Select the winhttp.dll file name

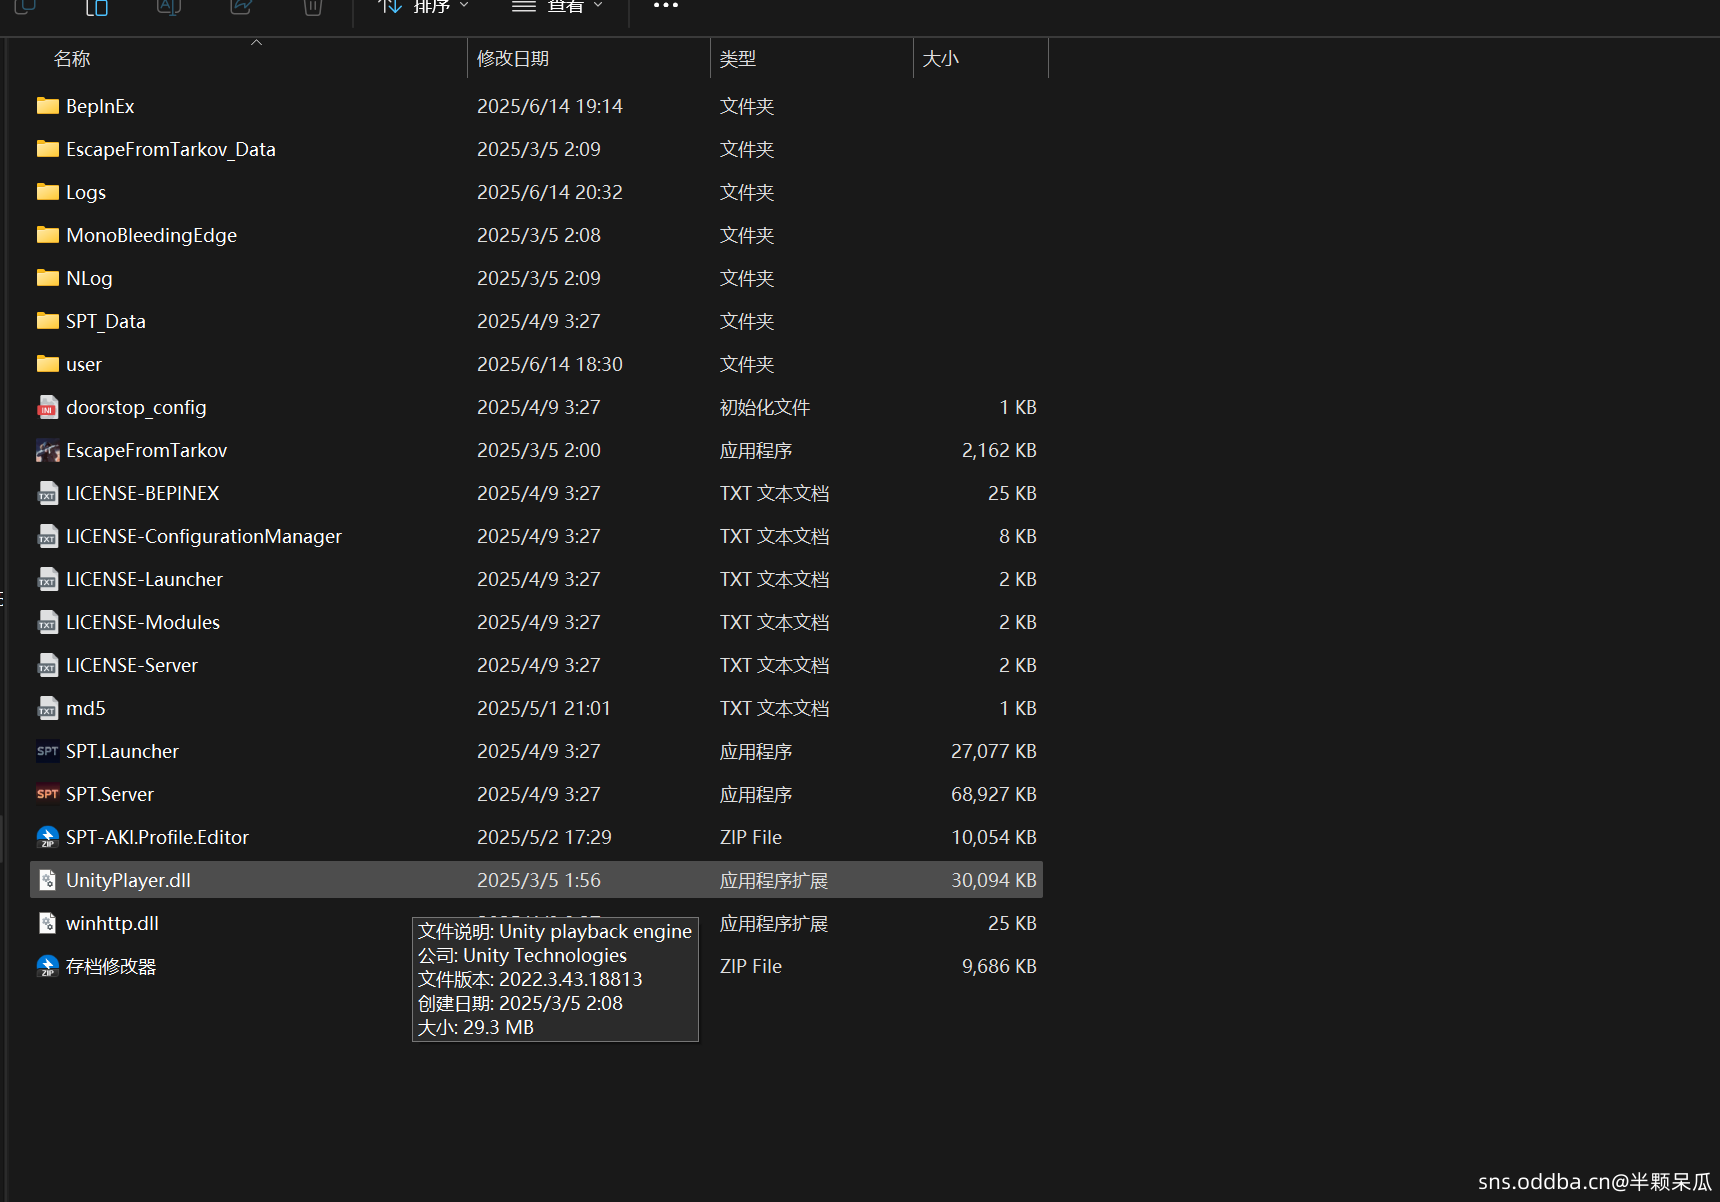click(112, 923)
